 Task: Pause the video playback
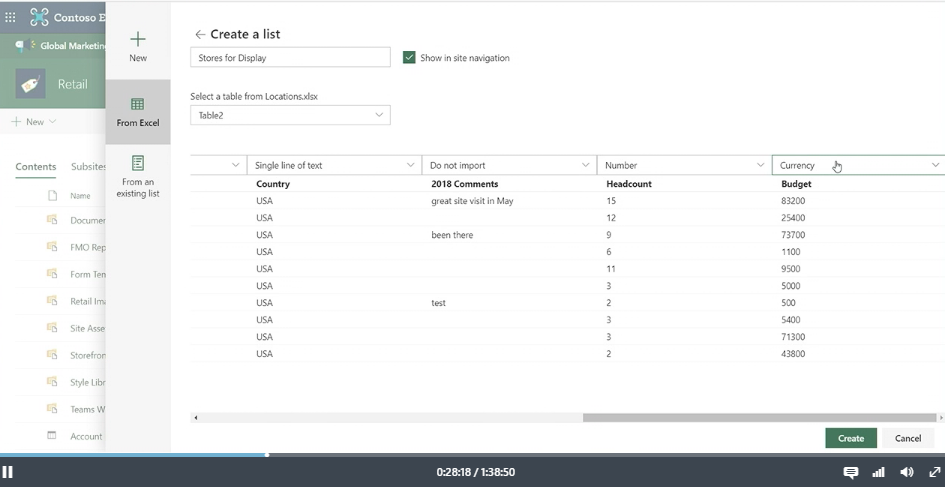(x=8, y=472)
